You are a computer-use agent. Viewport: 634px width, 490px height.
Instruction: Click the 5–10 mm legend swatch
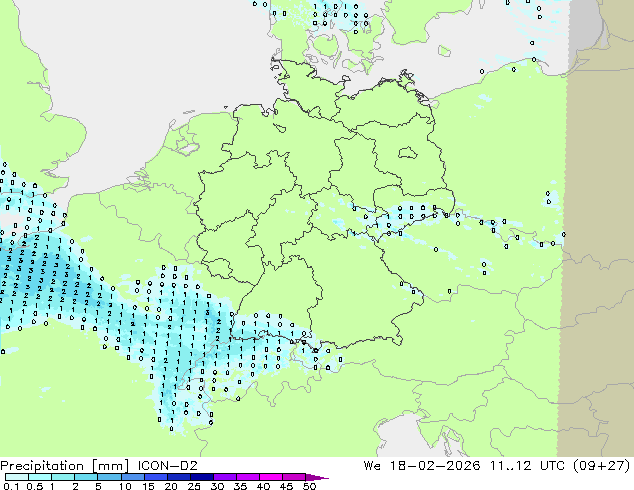110,477
